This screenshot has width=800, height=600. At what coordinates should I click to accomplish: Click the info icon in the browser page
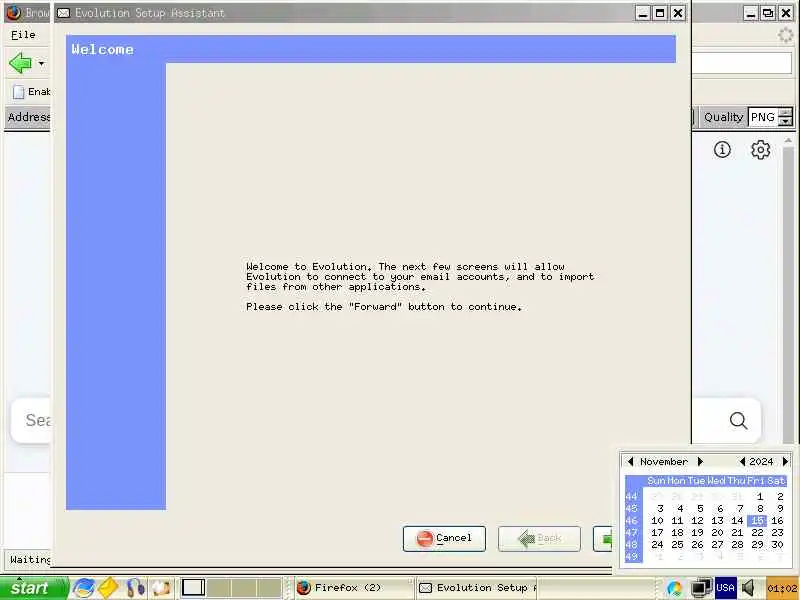(722, 149)
